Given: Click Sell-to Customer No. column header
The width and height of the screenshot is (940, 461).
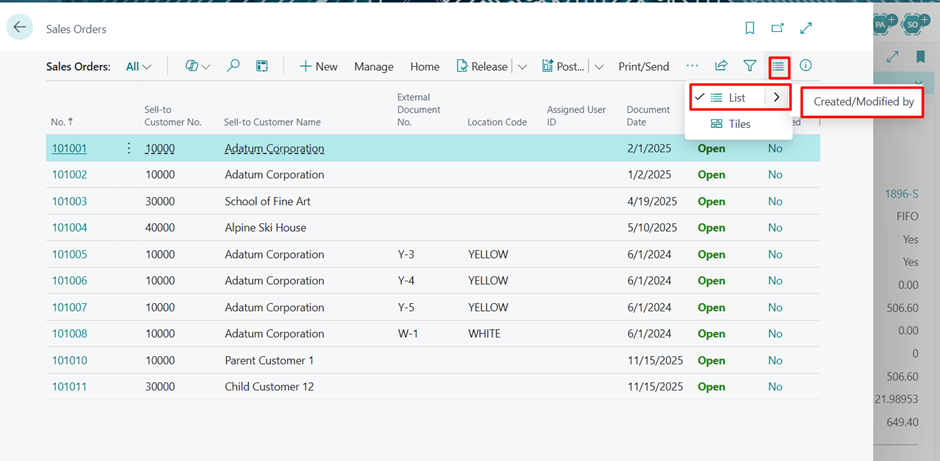Looking at the screenshot, I should 173,116.
